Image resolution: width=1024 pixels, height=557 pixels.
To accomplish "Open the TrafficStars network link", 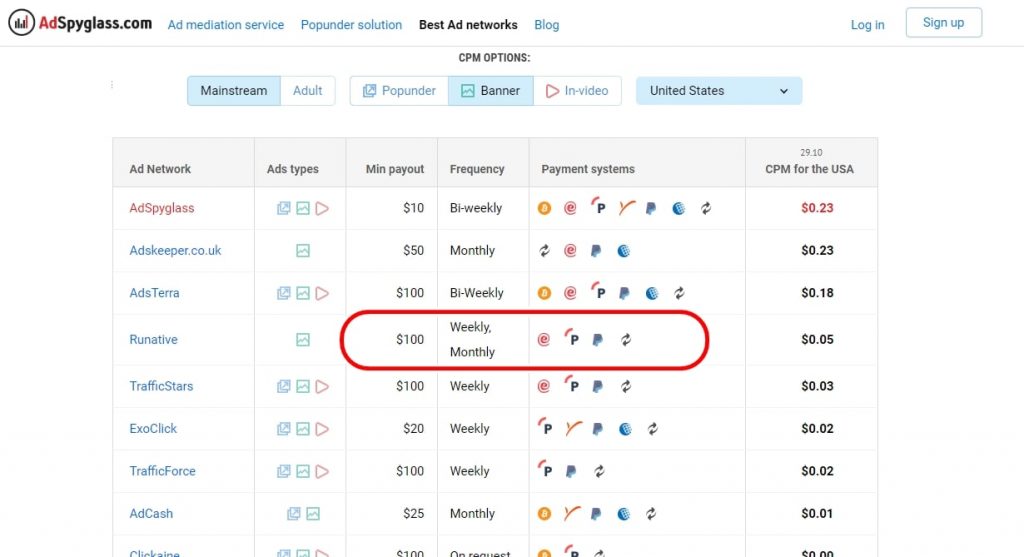I will pos(161,387).
